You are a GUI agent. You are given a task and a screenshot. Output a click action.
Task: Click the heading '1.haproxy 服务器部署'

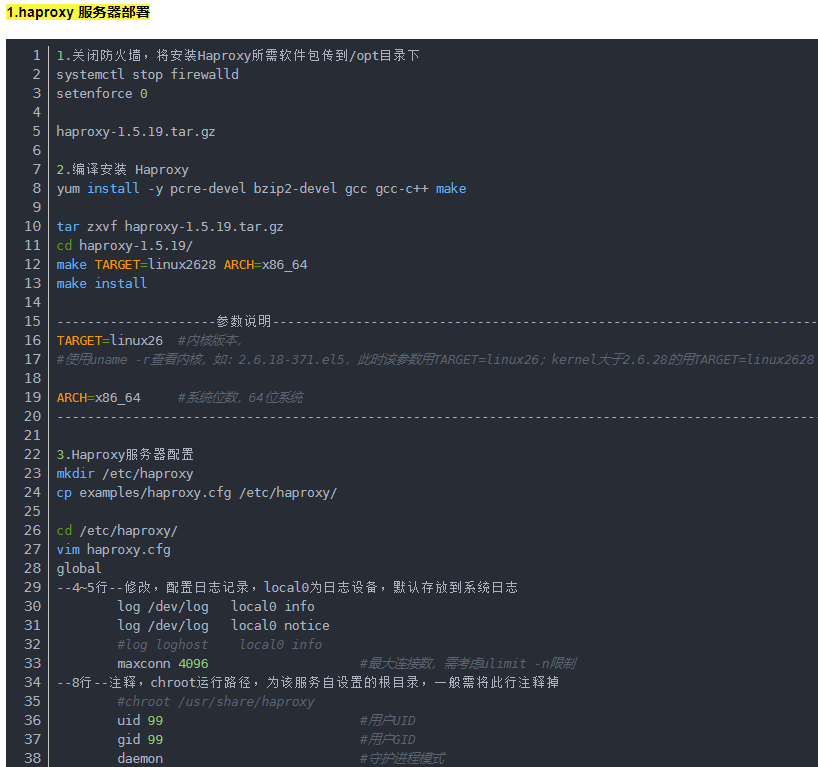(x=78, y=12)
